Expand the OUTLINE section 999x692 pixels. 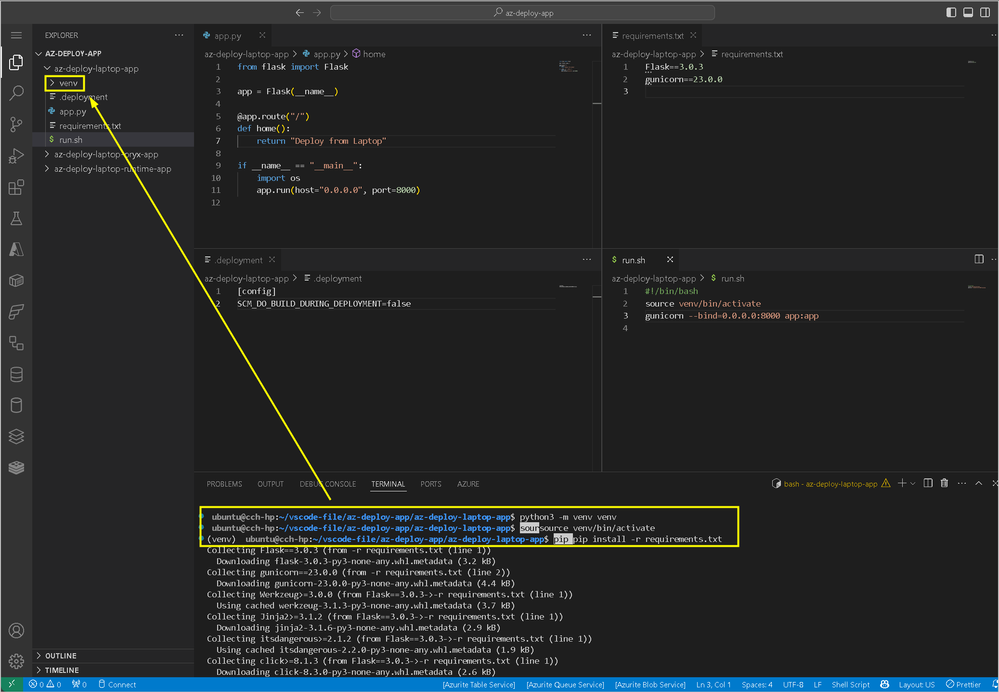pyautogui.click(x=61, y=656)
